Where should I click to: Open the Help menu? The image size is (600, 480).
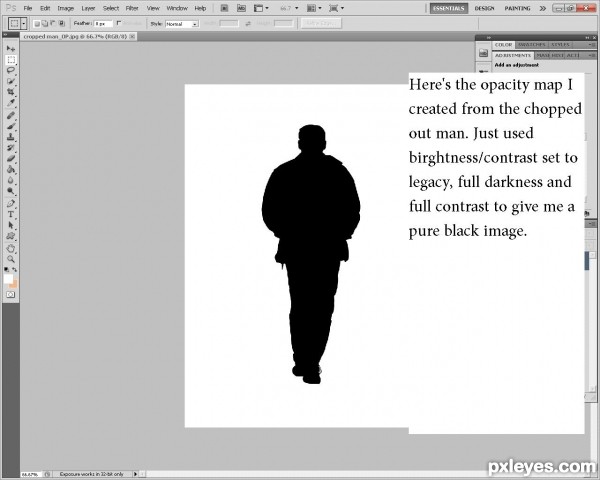(x=201, y=8)
